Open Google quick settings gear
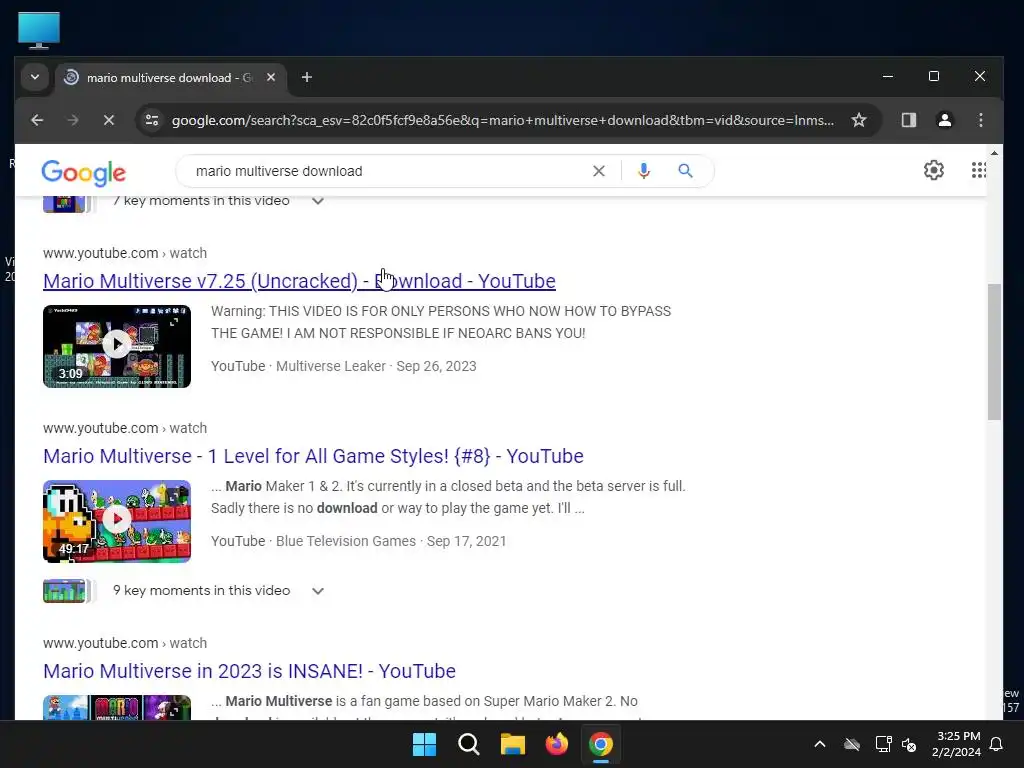 (x=934, y=170)
